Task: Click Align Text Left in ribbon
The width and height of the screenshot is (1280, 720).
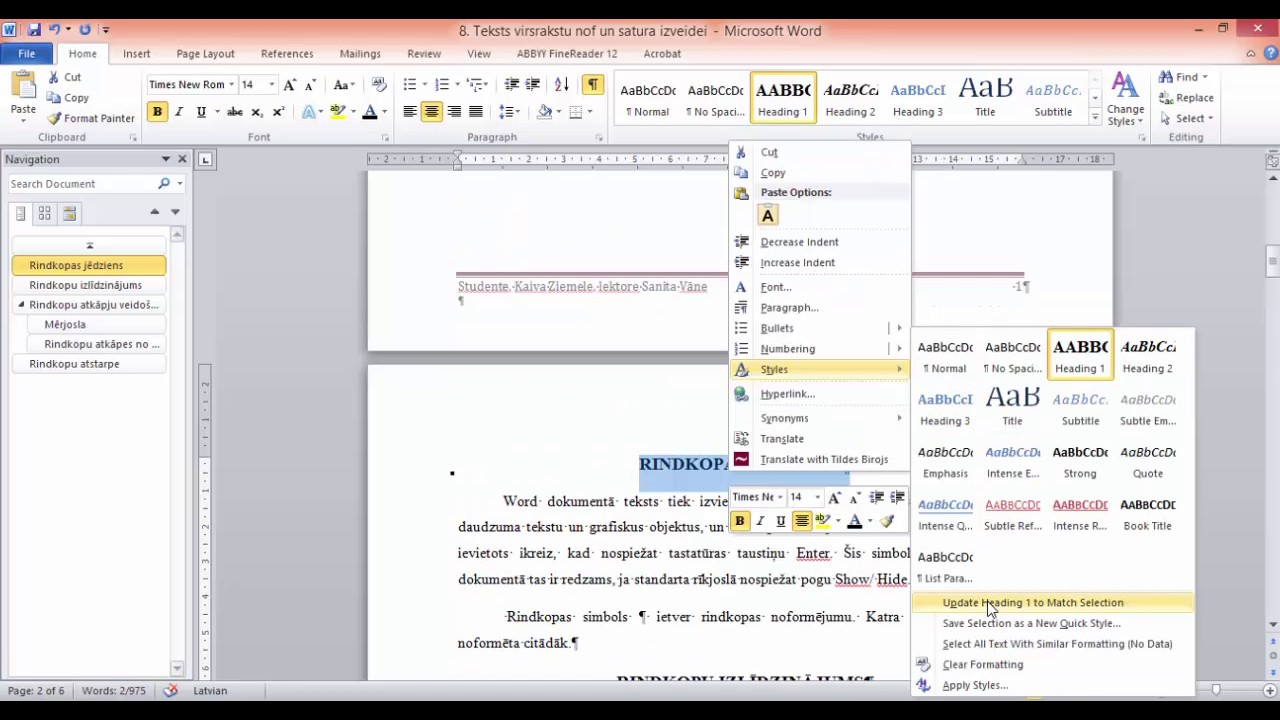Action: pyautogui.click(x=410, y=112)
